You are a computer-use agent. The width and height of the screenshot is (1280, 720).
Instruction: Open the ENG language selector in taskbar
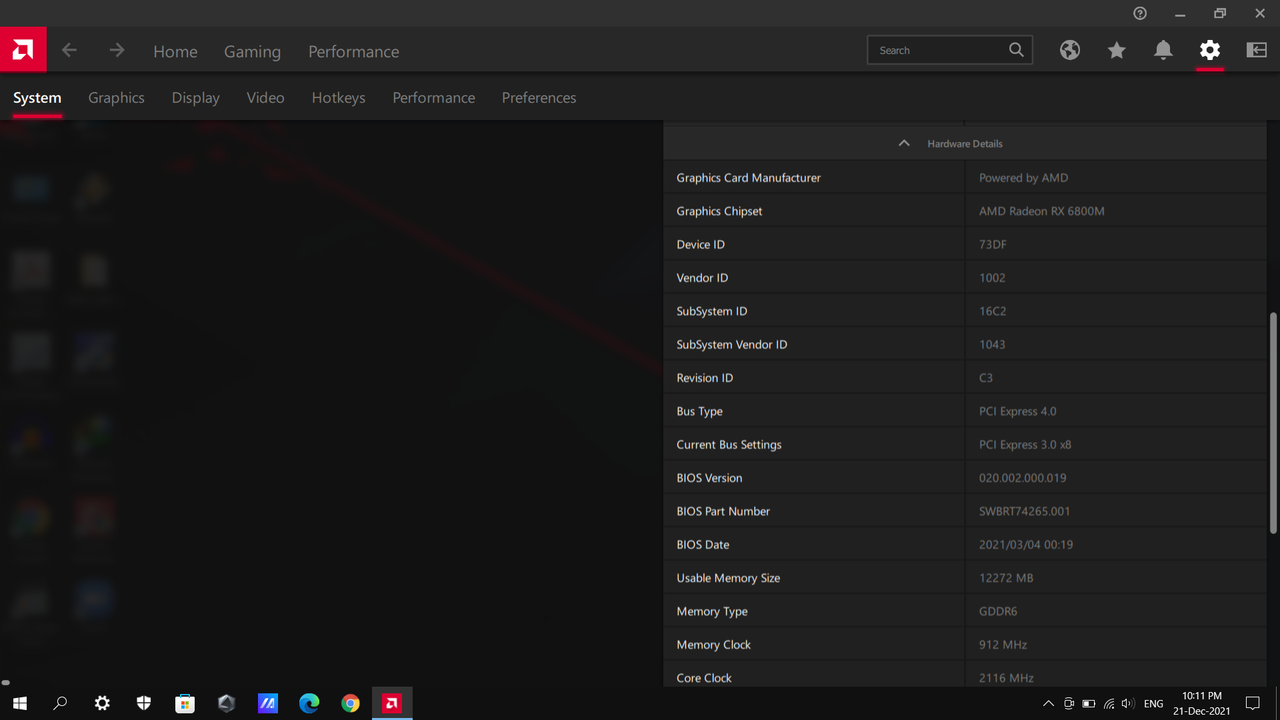(x=1153, y=703)
